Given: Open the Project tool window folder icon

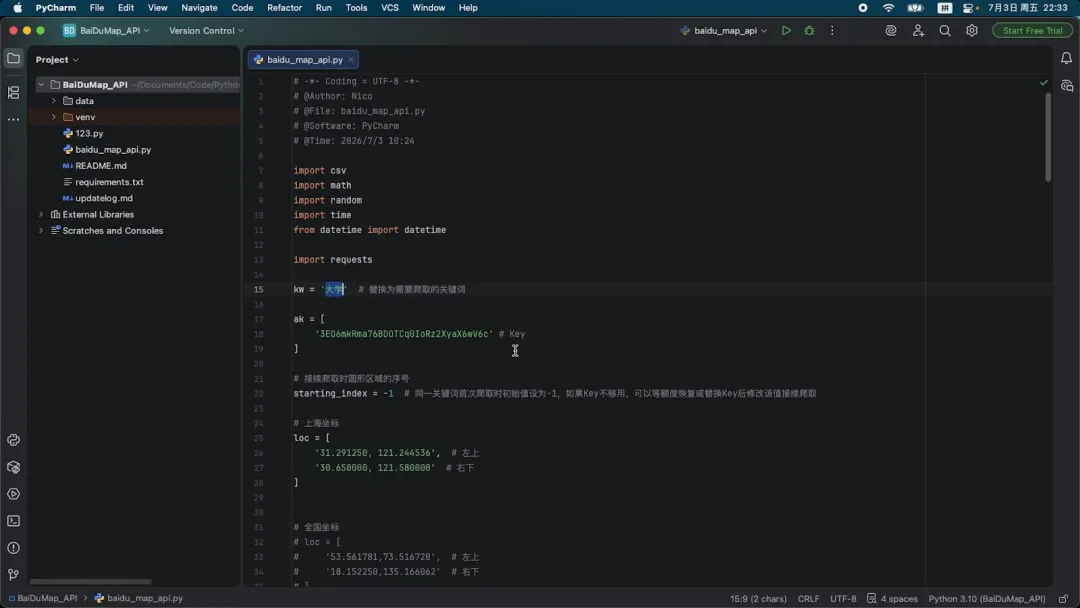Looking at the screenshot, I should coord(13,59).
